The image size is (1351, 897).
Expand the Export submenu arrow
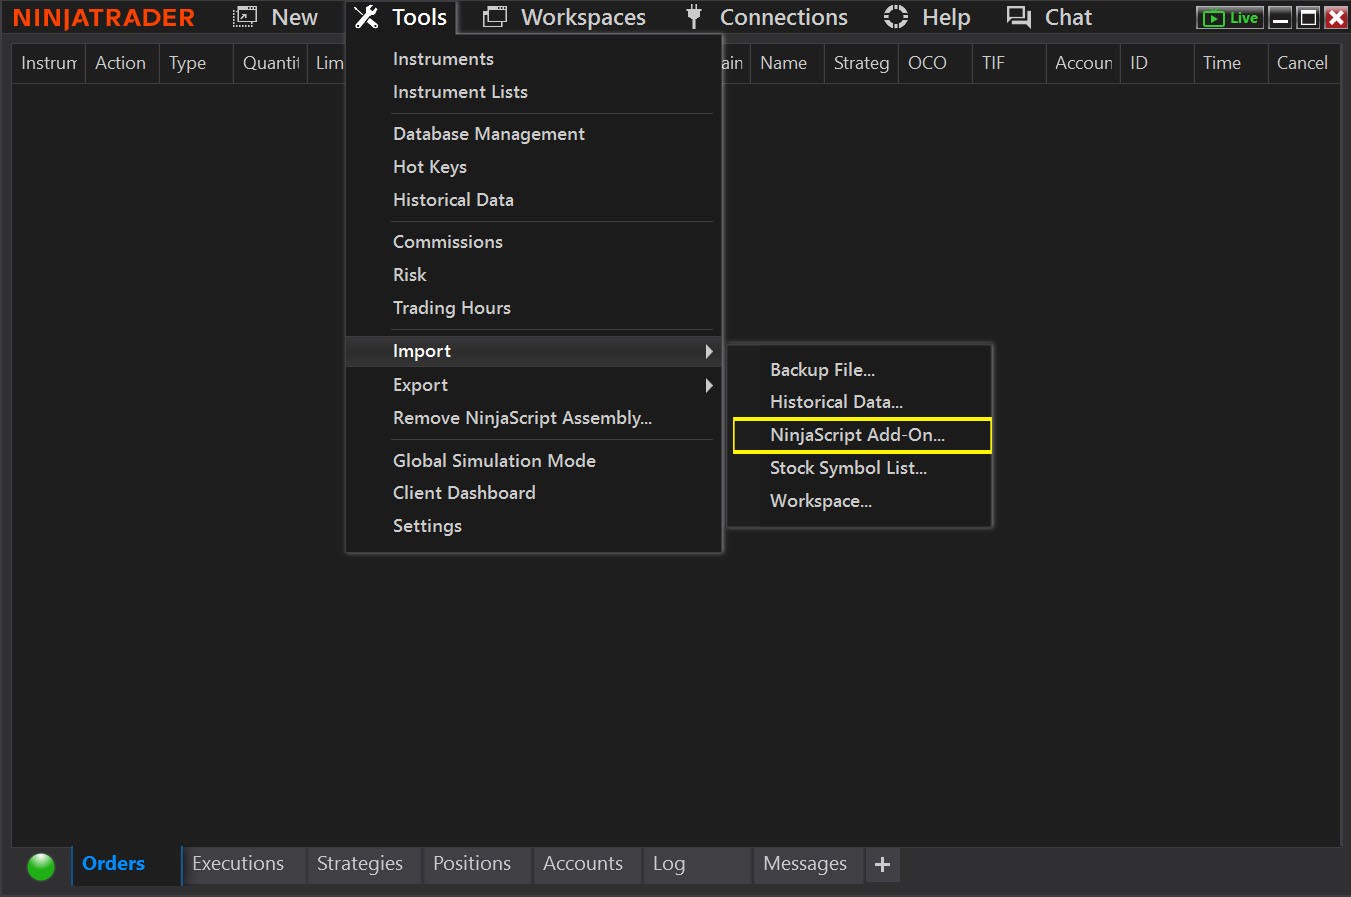[708, 385]
